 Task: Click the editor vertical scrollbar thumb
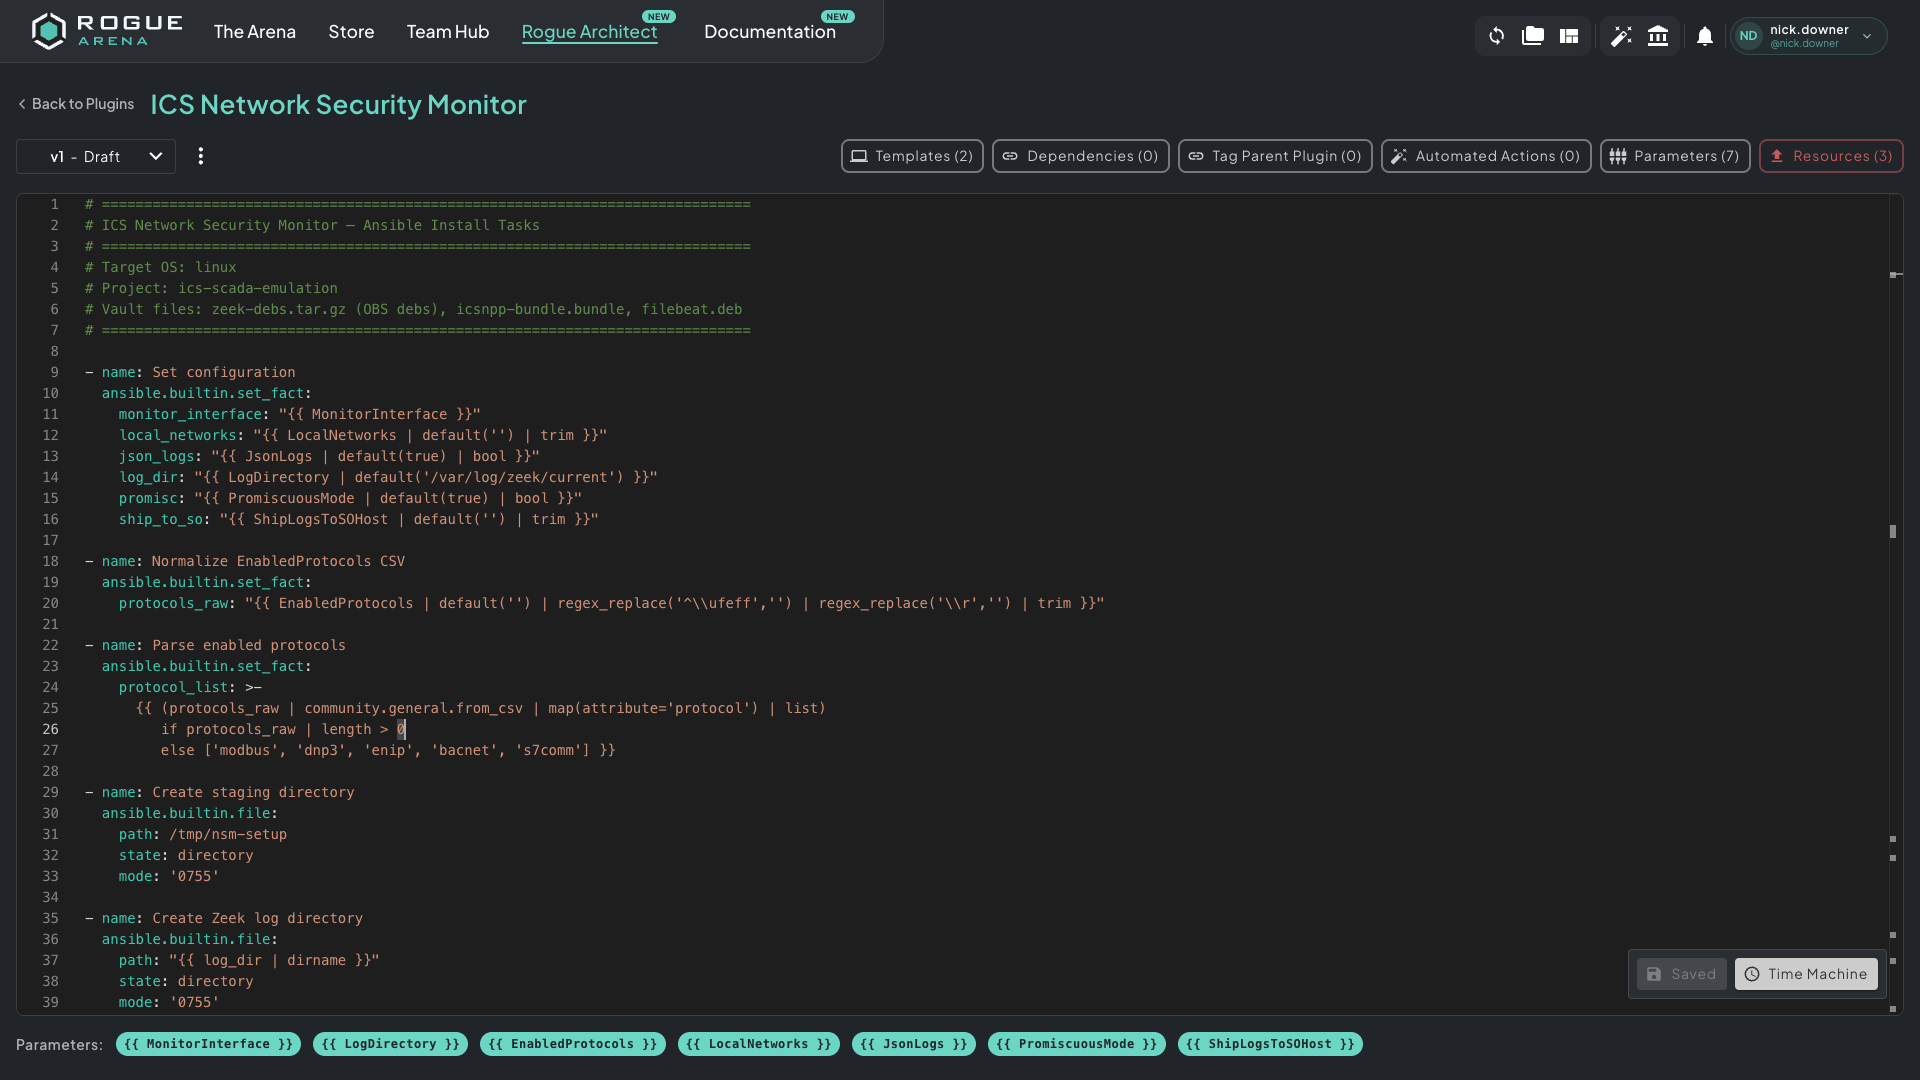1893,531
